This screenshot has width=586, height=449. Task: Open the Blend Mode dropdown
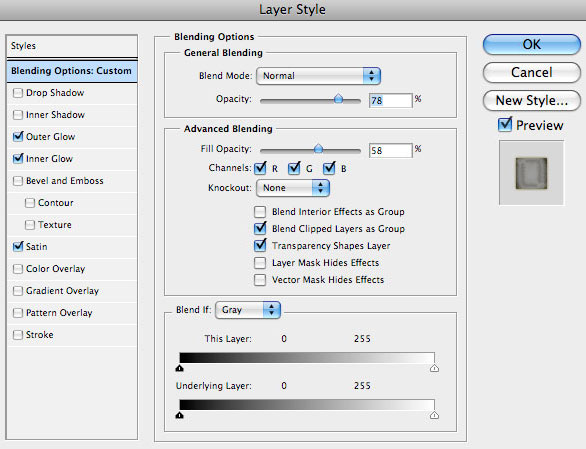click(318, 76)
